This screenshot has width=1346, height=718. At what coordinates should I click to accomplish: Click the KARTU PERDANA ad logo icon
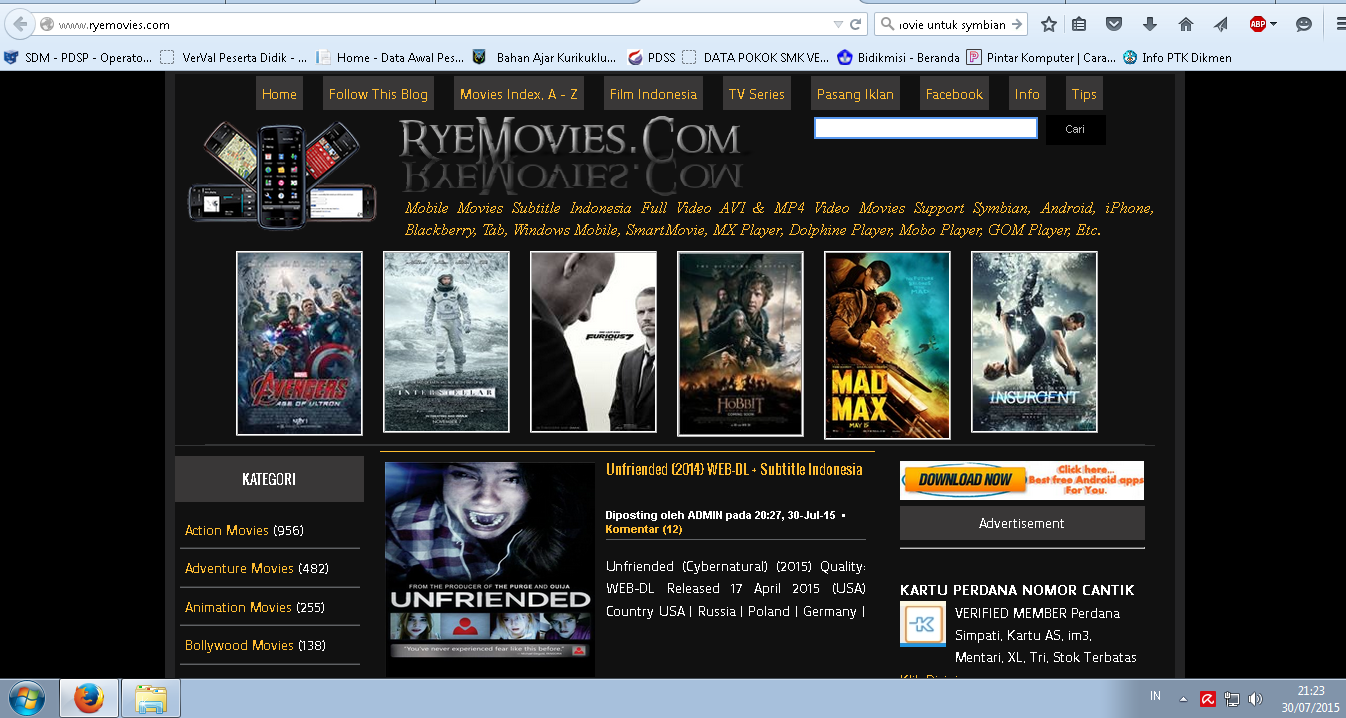(x=922, y=624)
